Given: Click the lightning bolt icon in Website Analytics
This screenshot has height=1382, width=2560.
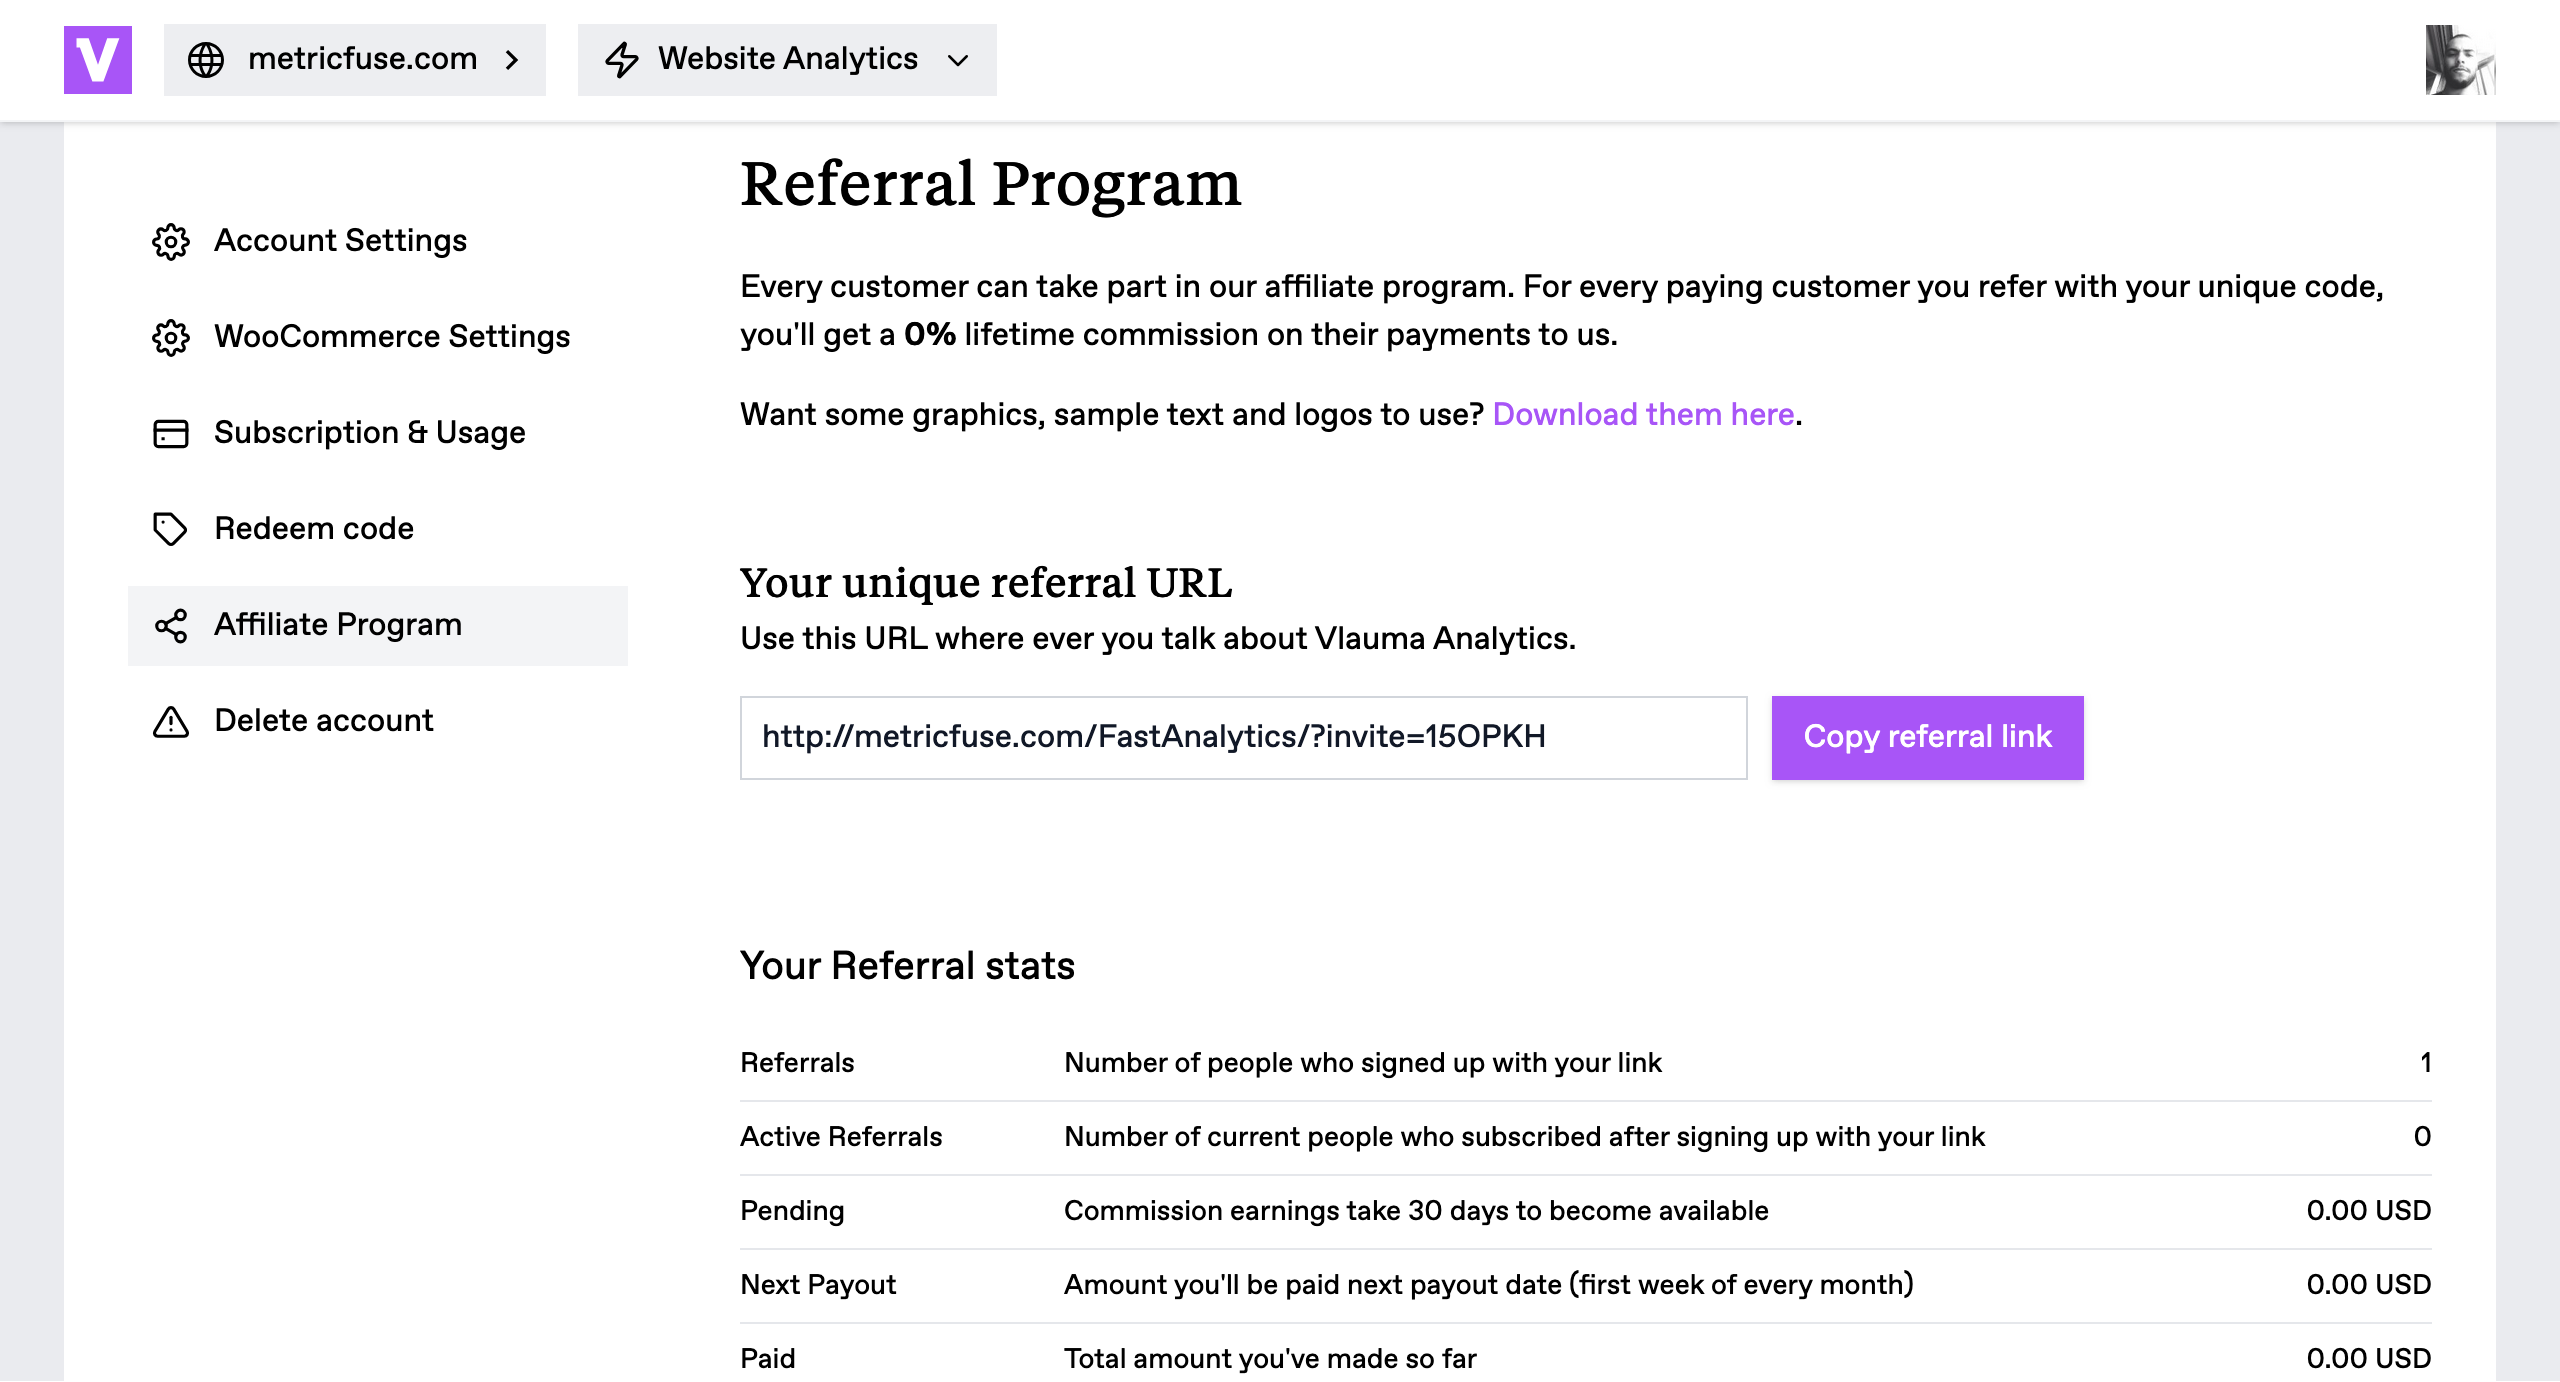Looking at the screenshot, I should (621, 60).
